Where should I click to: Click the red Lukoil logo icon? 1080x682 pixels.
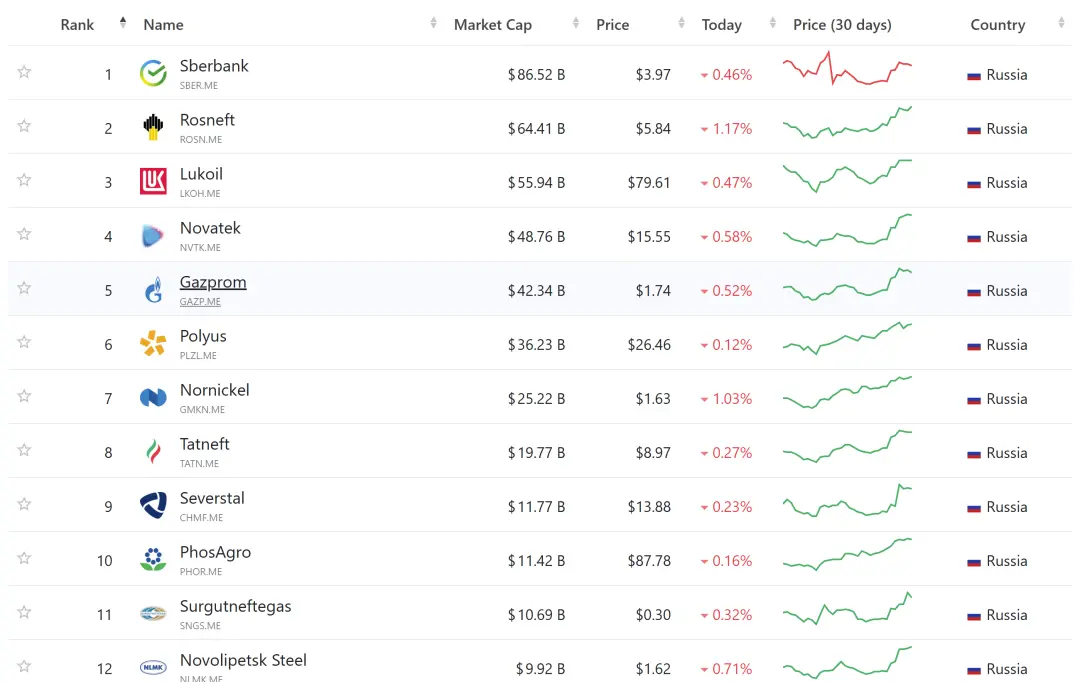click(x=153, y=181)
